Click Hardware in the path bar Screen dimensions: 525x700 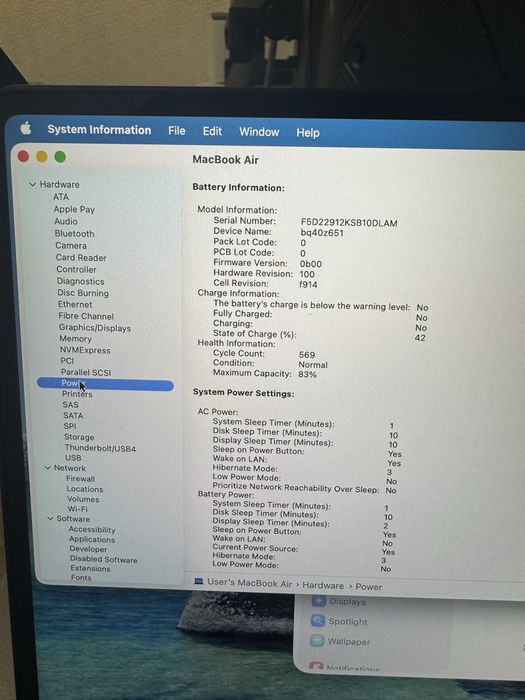coord(323,585)
